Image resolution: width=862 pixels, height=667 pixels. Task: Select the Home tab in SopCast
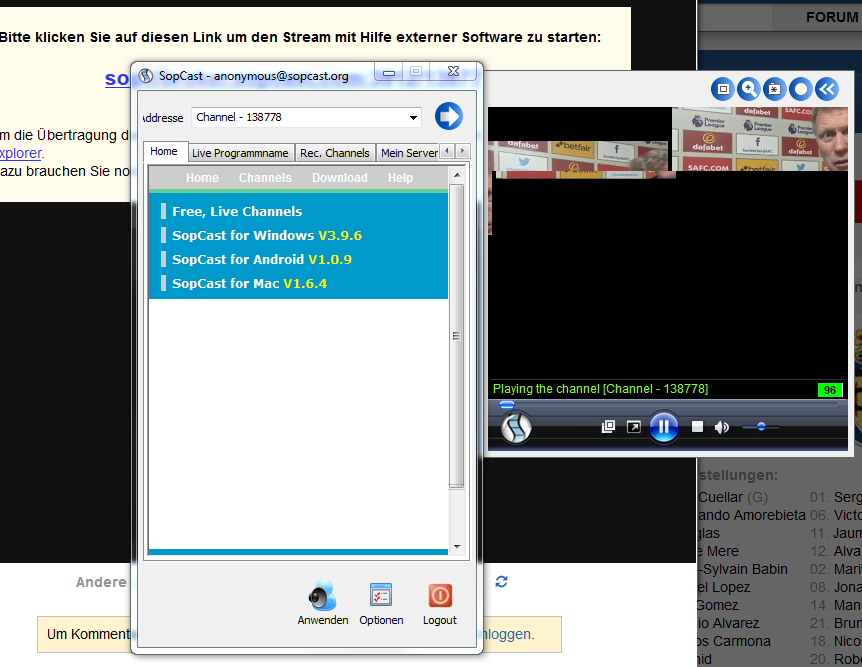164,151
